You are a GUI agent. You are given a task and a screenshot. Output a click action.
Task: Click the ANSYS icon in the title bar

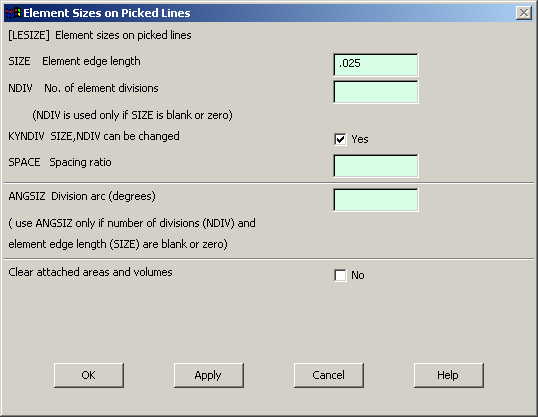tap(14, 13)
